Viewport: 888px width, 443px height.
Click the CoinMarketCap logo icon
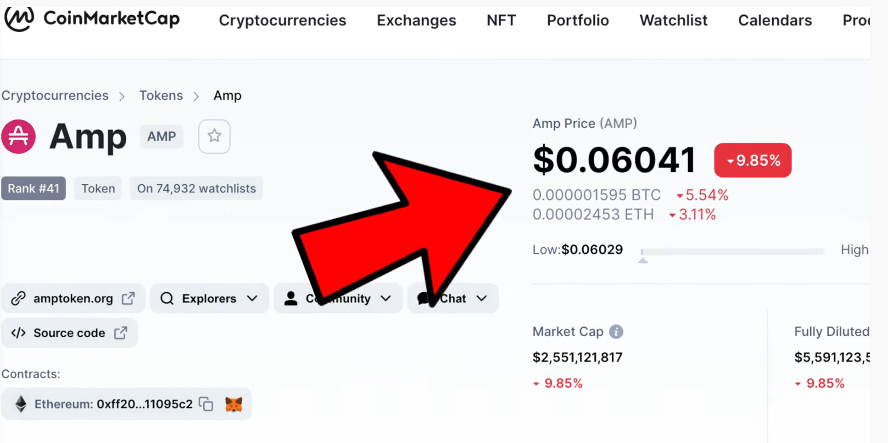pos(18,19)
